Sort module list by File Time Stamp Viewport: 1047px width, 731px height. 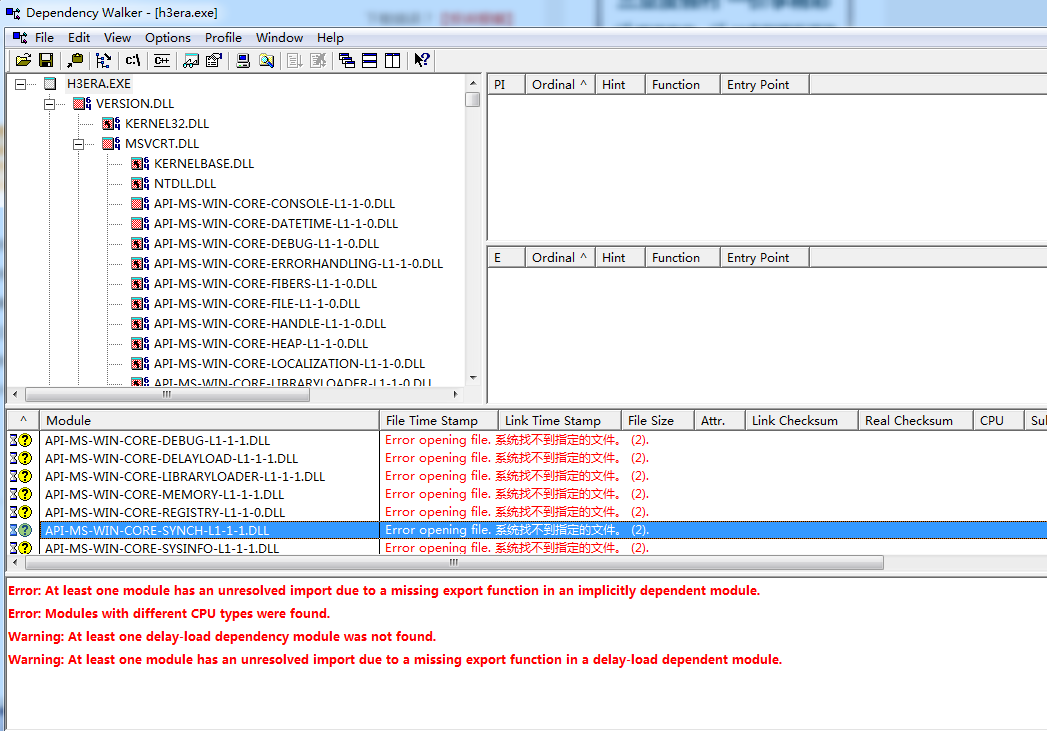pyautogui.click(x=439, y=421)
